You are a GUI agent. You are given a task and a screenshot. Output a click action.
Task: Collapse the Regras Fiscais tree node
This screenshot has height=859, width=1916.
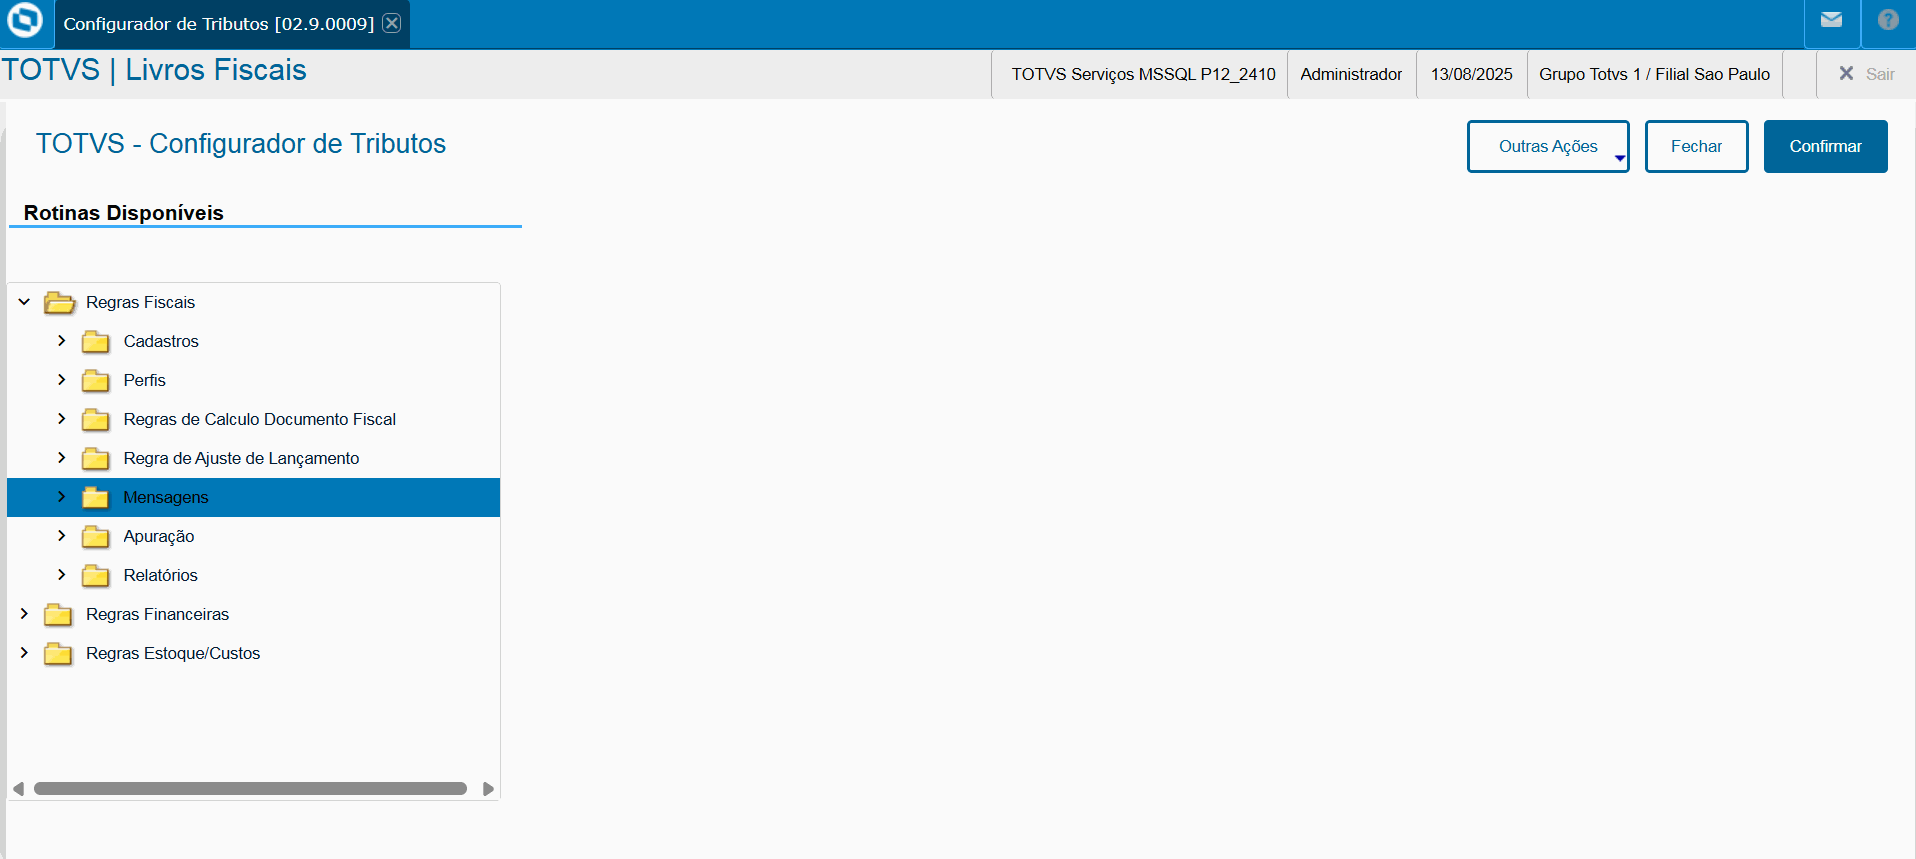pos(24,302)
